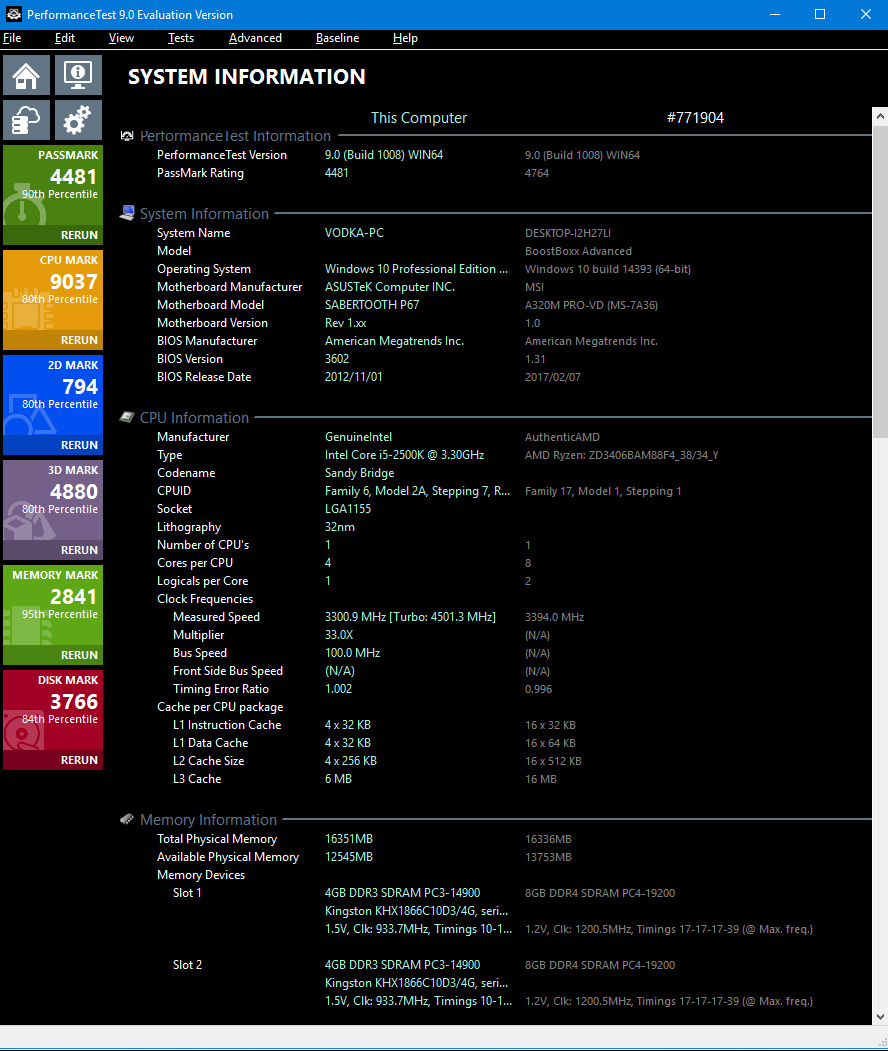Click the This Computer column header

pyautogui.click(x=419, y=118)
